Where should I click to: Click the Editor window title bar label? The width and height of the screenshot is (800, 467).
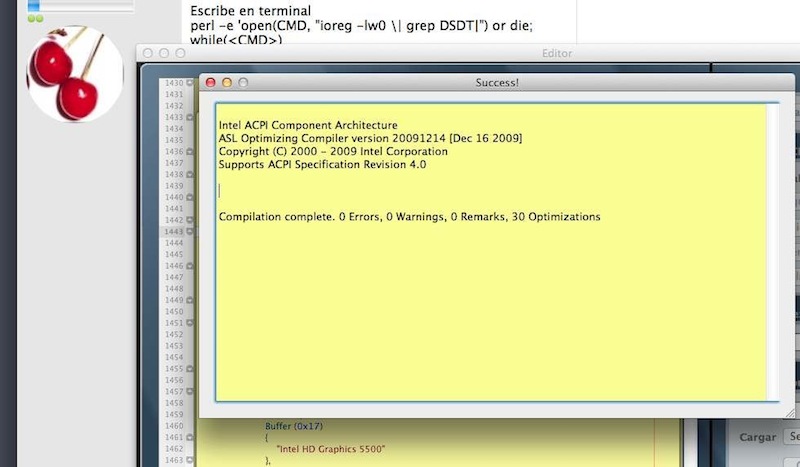[x=557, y=53]
